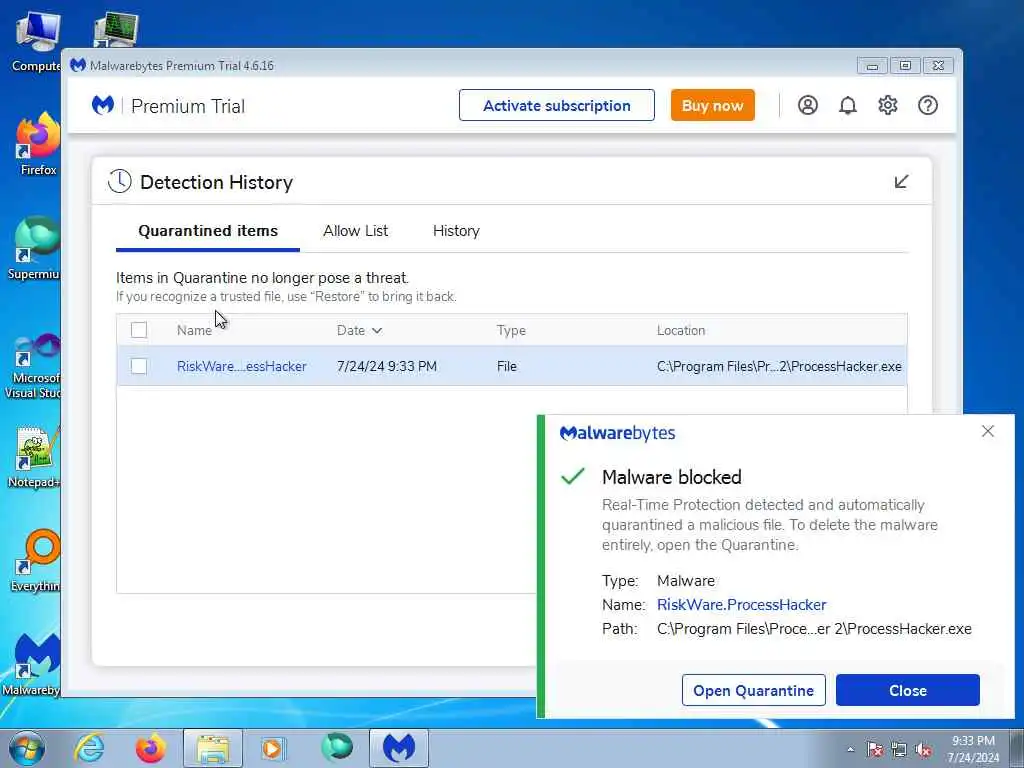The image size is (1024, 768).
Task: Click the taskbar clock showing 9:33 PM
Action: (973, 749)
